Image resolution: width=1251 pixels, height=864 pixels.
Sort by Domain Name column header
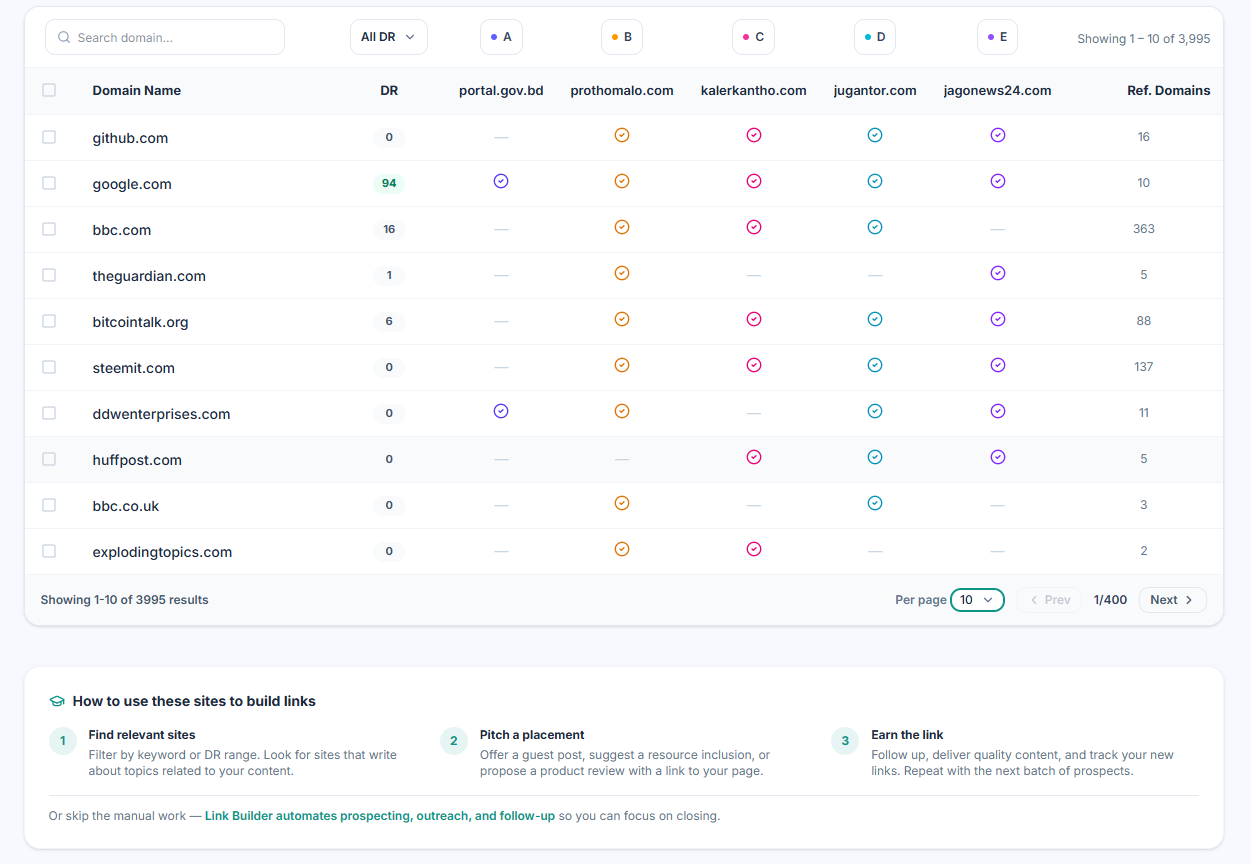coord(137,90)
